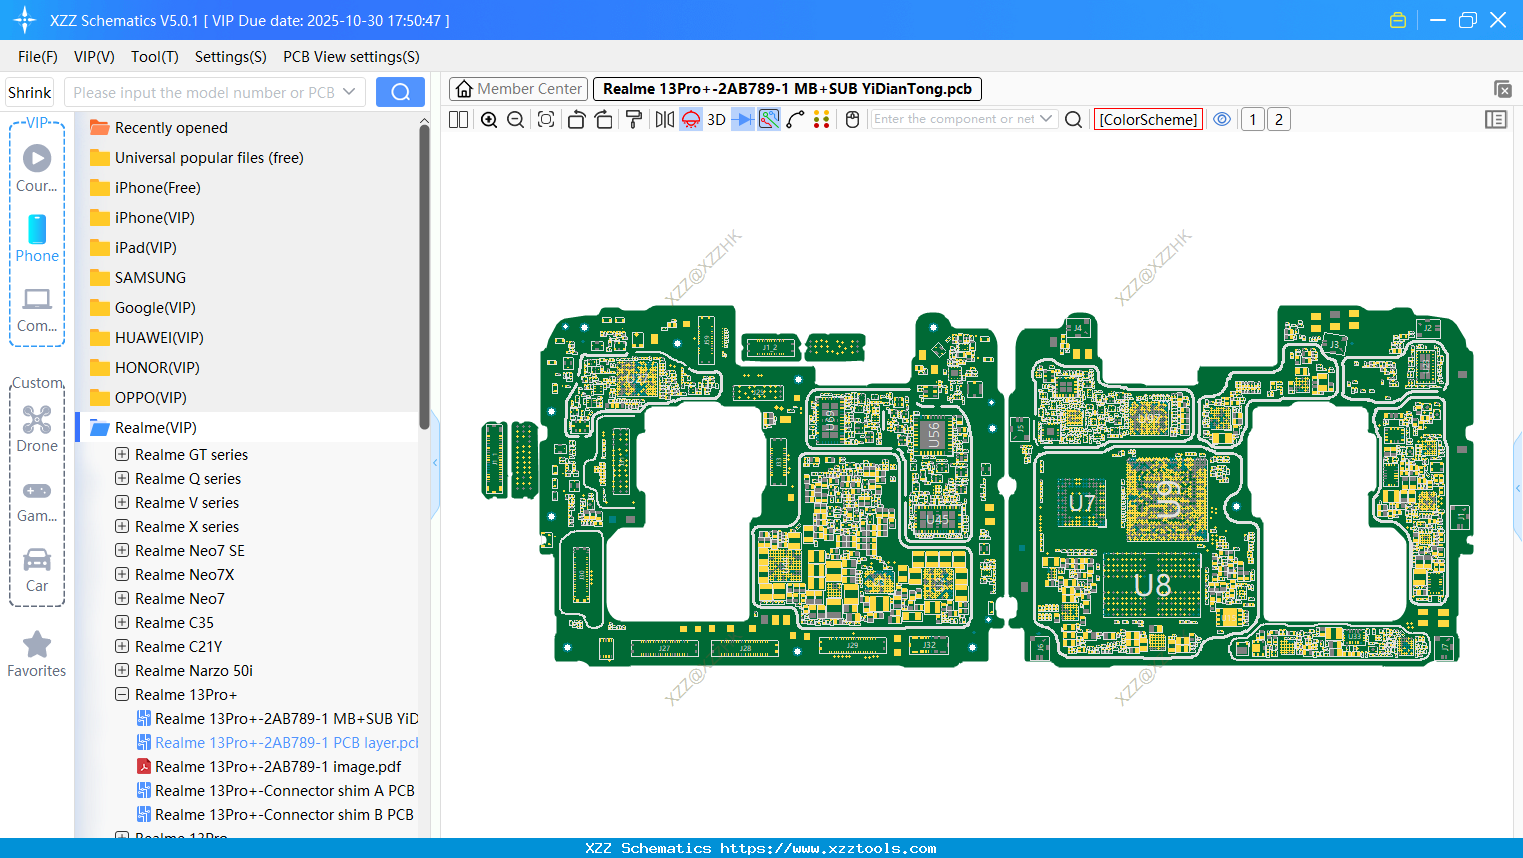Select the Phone category icon

tap(37, 238)
